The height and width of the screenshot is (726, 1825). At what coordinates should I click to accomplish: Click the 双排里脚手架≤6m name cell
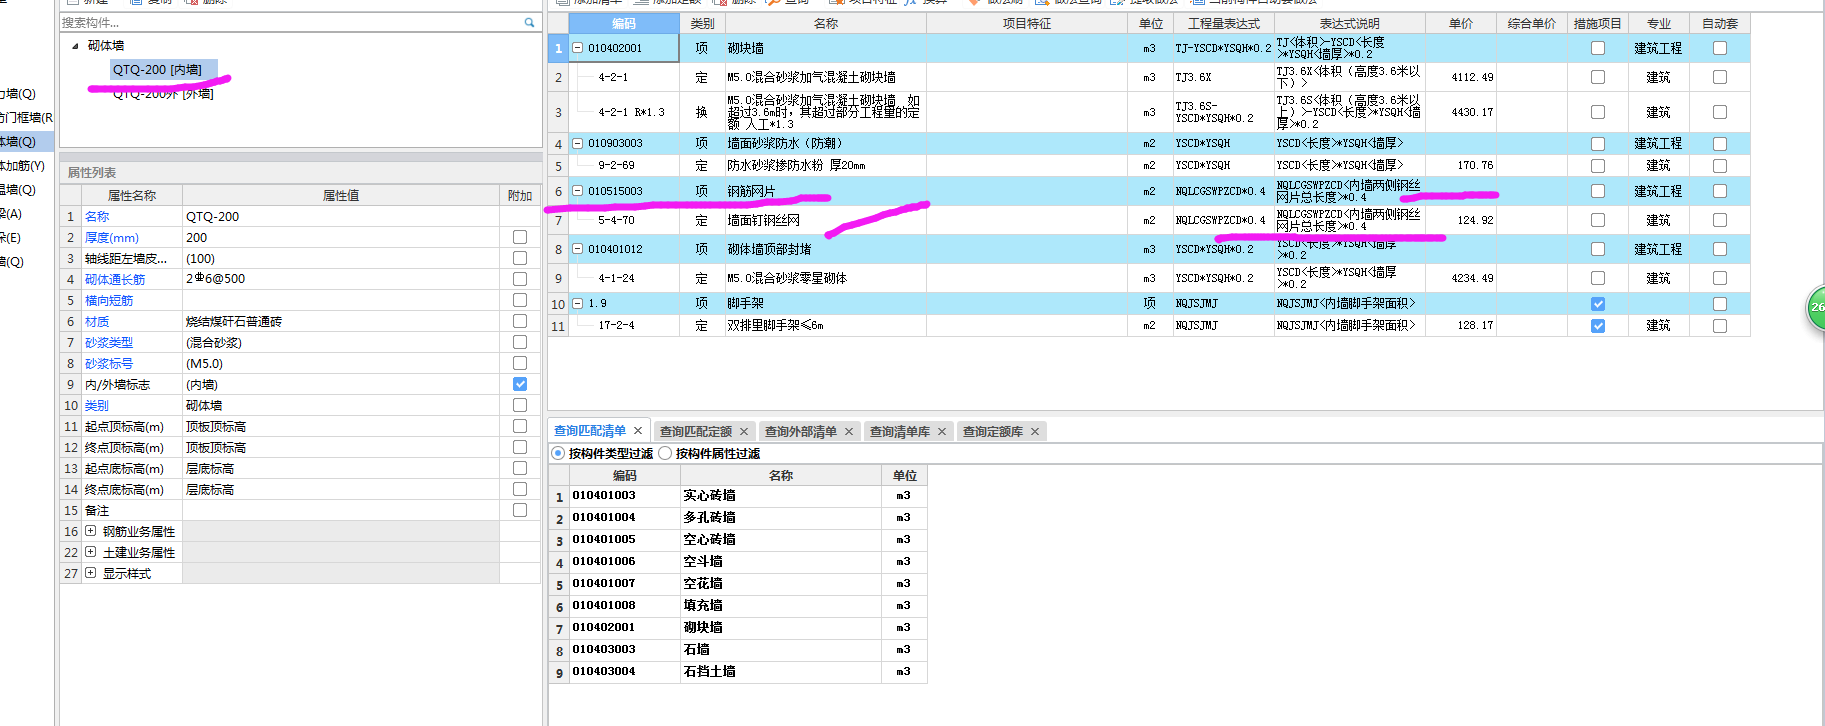coord(826,326)
